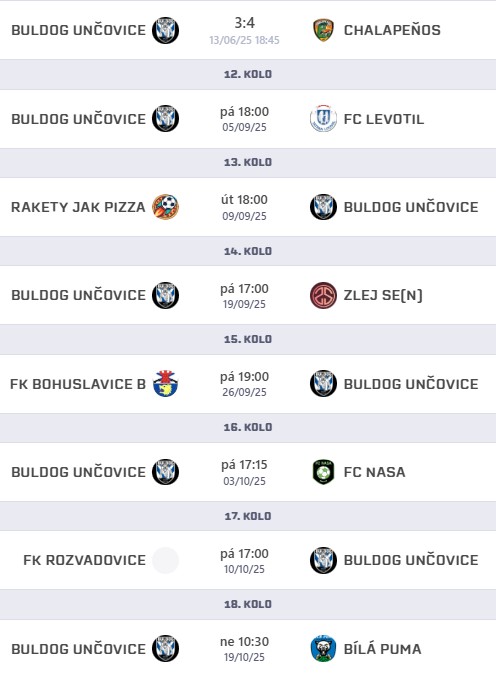Click the Bílá Puma panther logo
Viewport: 496px width, 677px height.
[323, 649]
